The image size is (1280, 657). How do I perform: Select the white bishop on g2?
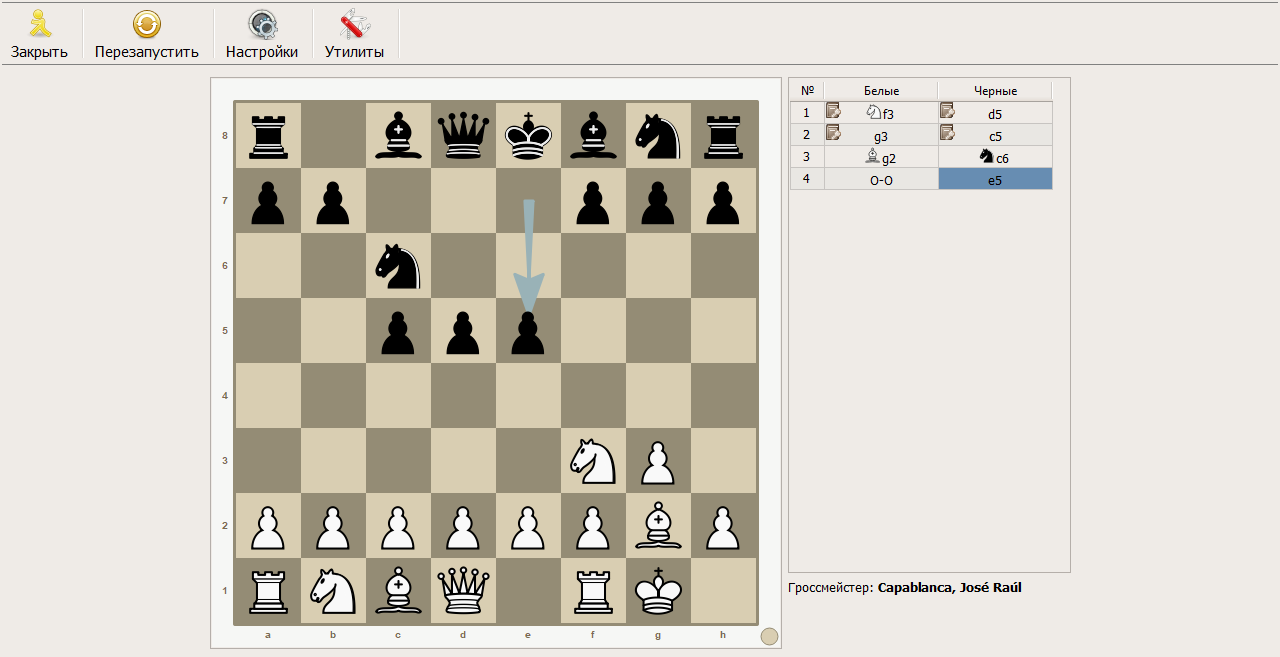coord(658,525)
